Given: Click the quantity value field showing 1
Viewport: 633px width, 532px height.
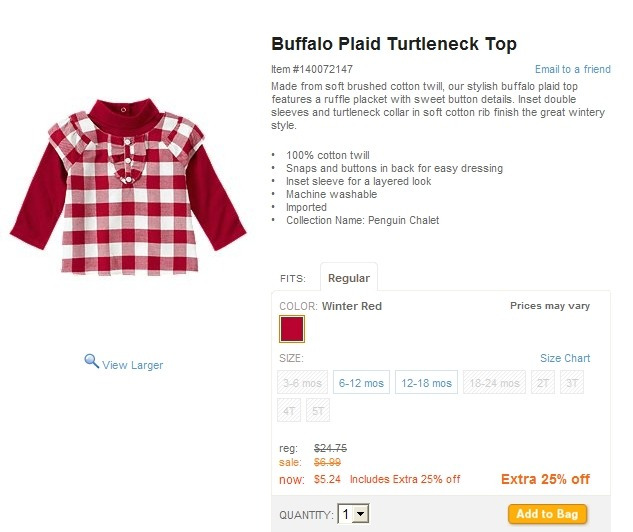Looking at the screenshot, I should (x=346, y=514).
